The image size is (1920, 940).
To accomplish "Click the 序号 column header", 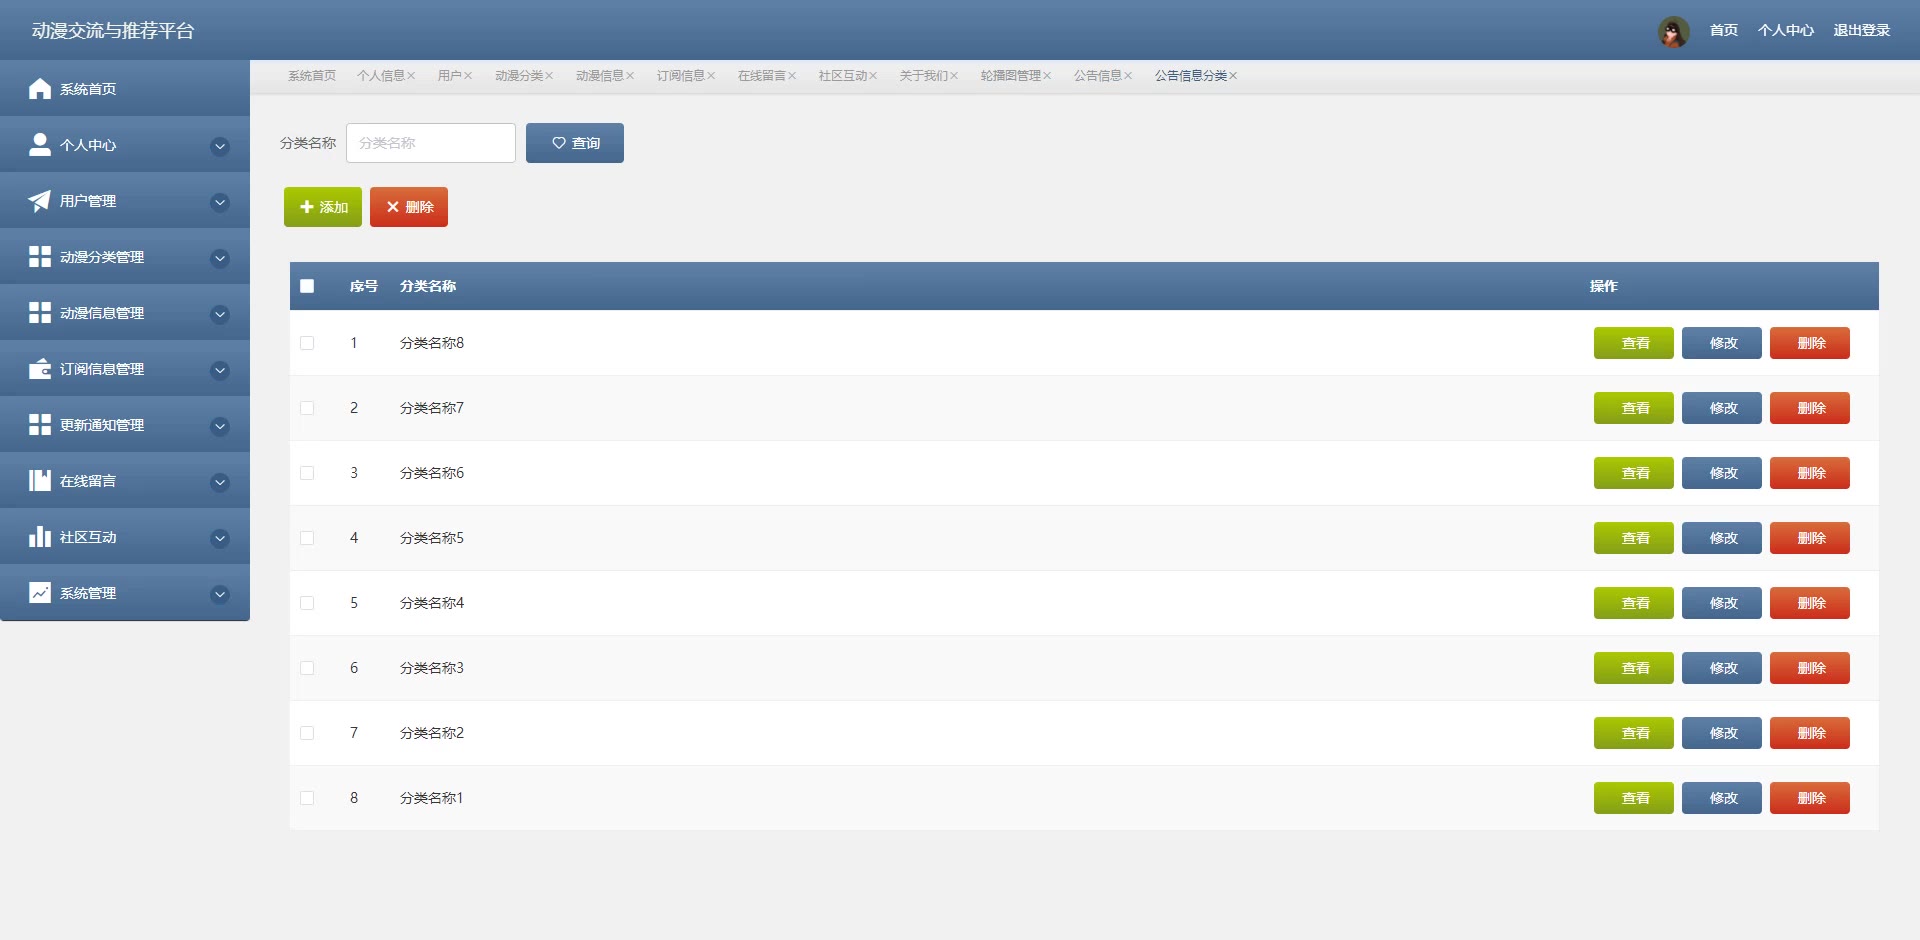I will point(364,286).
